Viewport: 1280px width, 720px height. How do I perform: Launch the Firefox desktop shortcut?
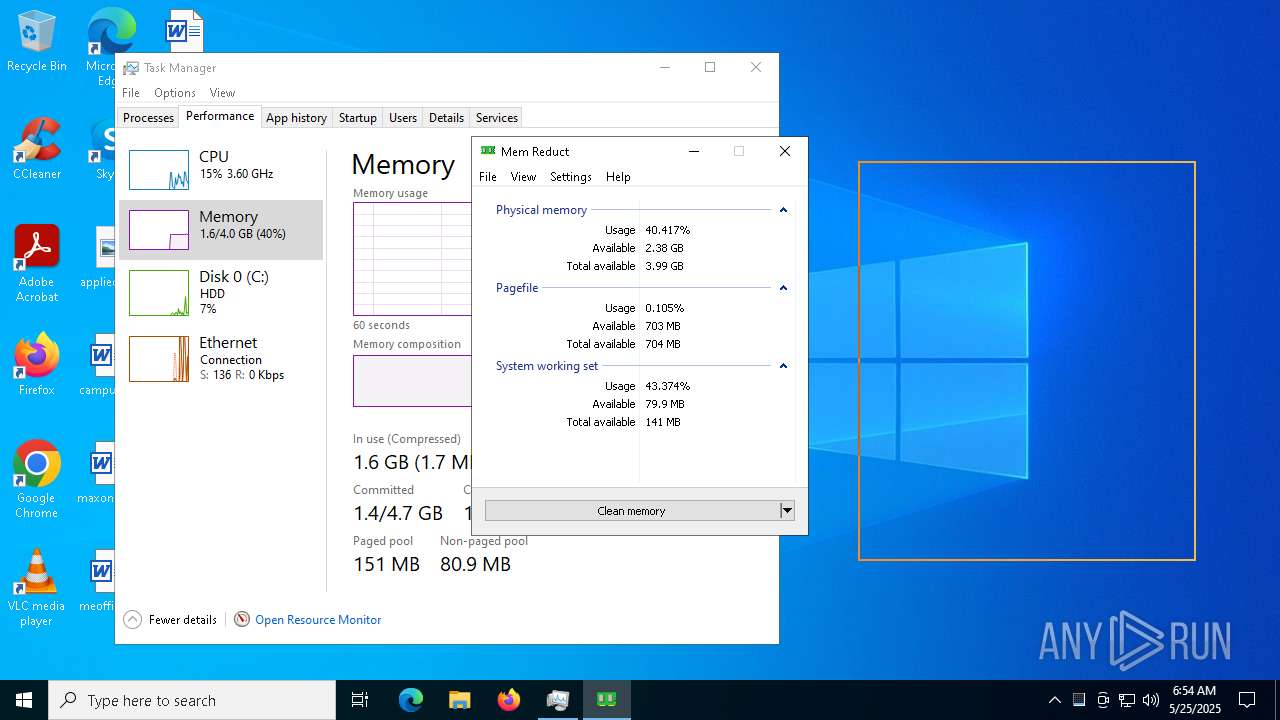[36, 364]
